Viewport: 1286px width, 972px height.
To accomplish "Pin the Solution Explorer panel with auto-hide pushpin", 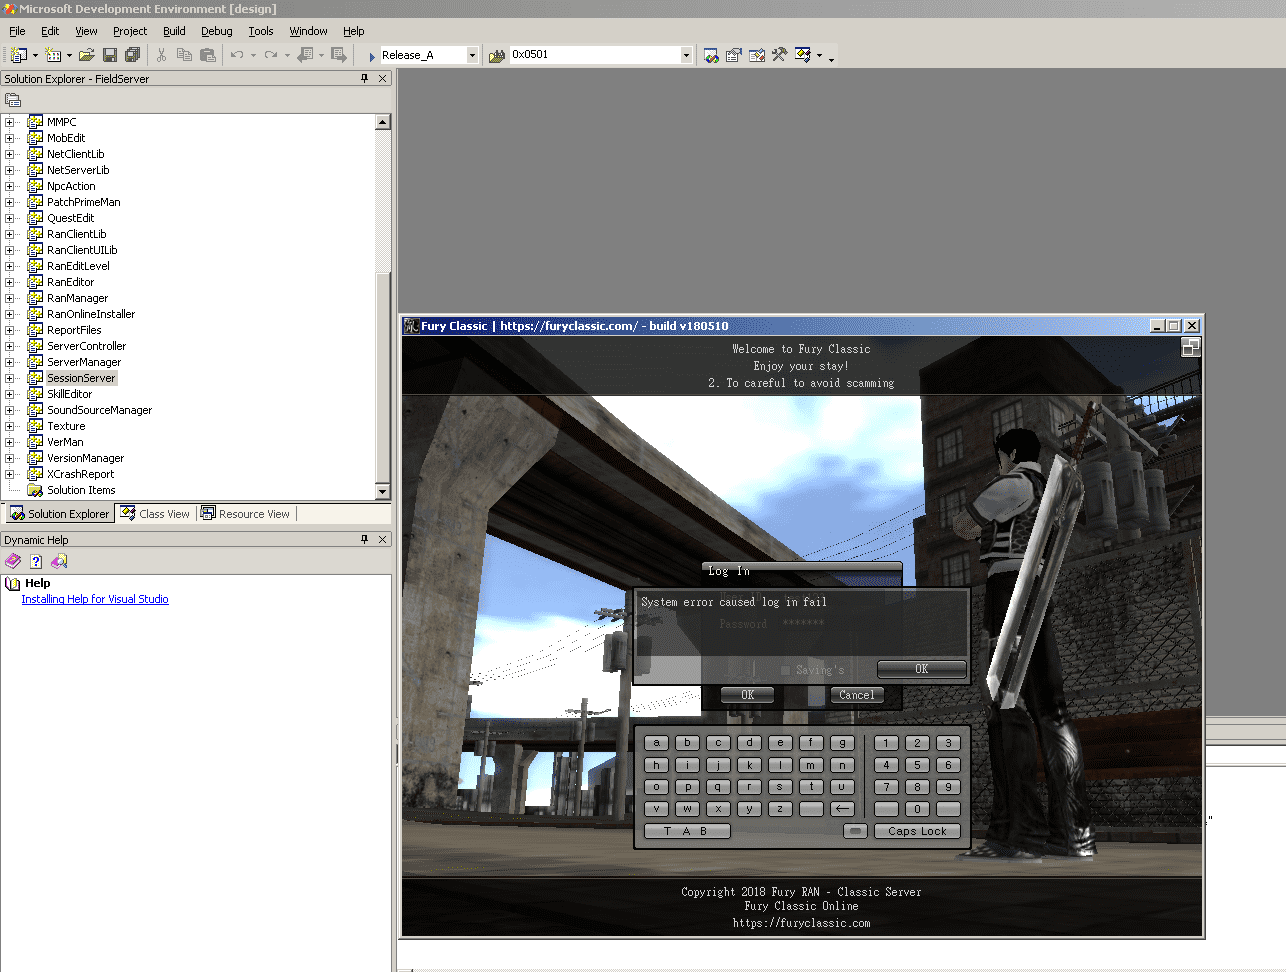I will click(364, 78).
